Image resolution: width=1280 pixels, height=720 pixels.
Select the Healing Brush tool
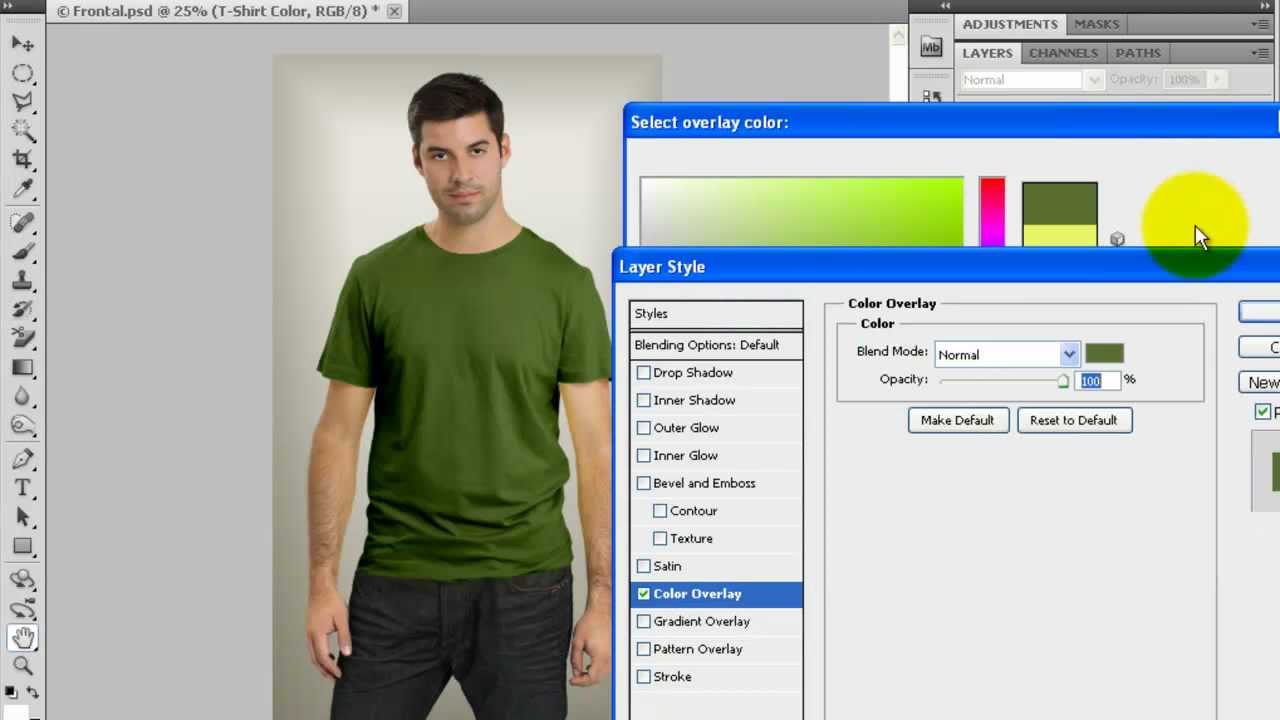pyautogui.click(x=22, y=222)
